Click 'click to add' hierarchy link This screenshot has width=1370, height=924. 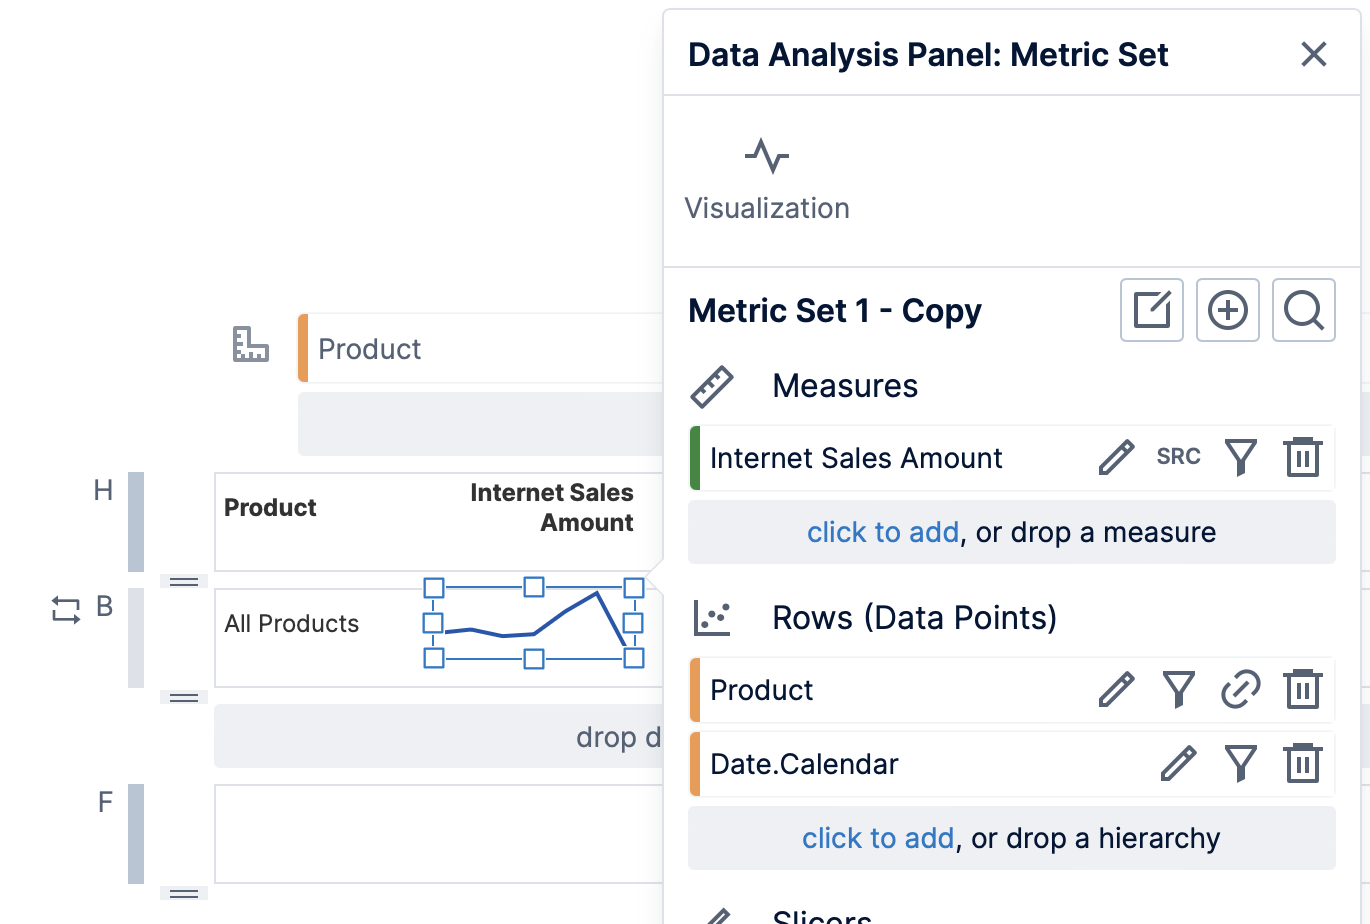pos(877,838)
